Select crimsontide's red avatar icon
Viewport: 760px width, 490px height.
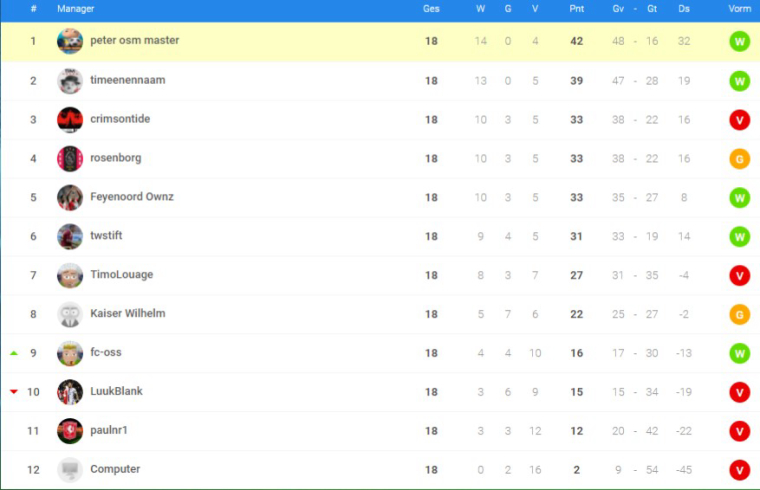[70, 120]
